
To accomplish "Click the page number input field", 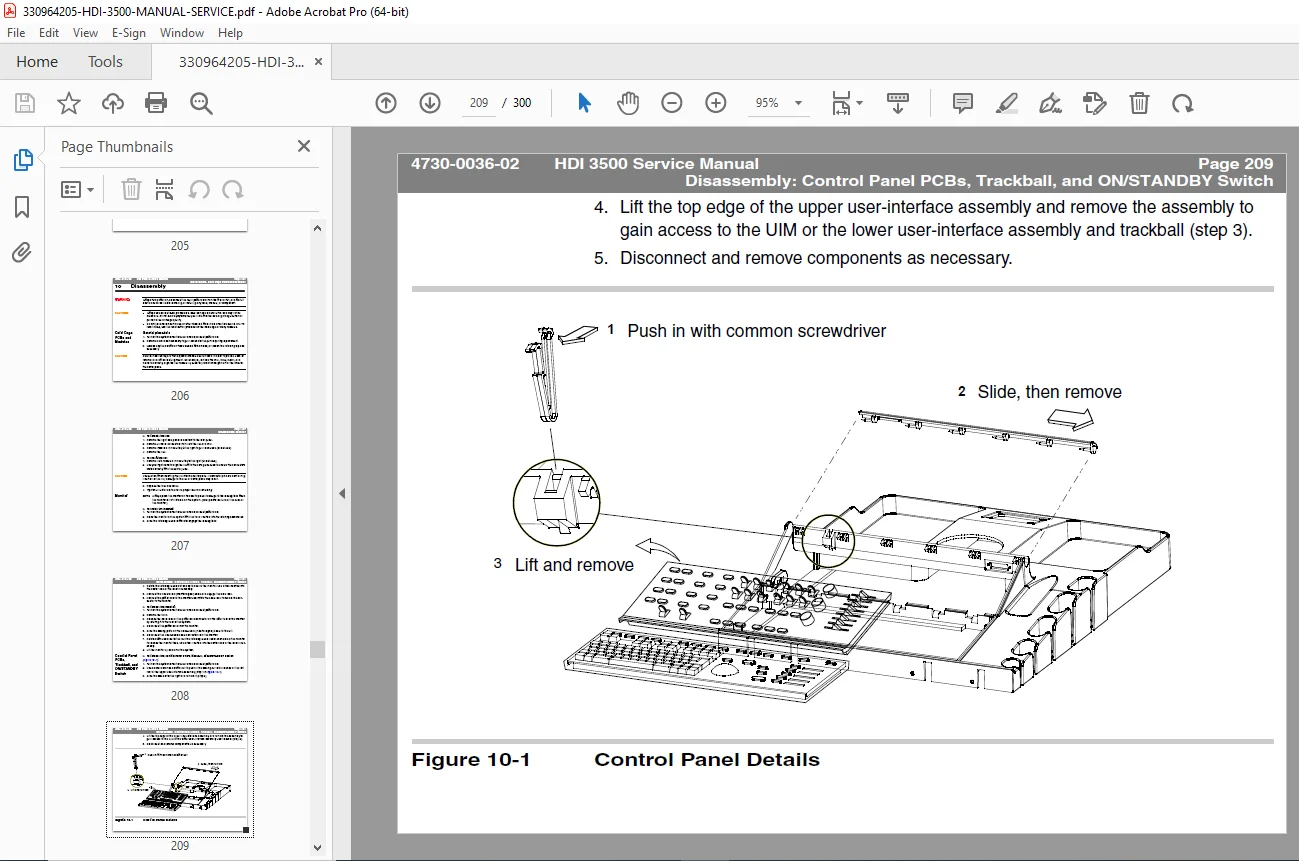I will [478, 103].
